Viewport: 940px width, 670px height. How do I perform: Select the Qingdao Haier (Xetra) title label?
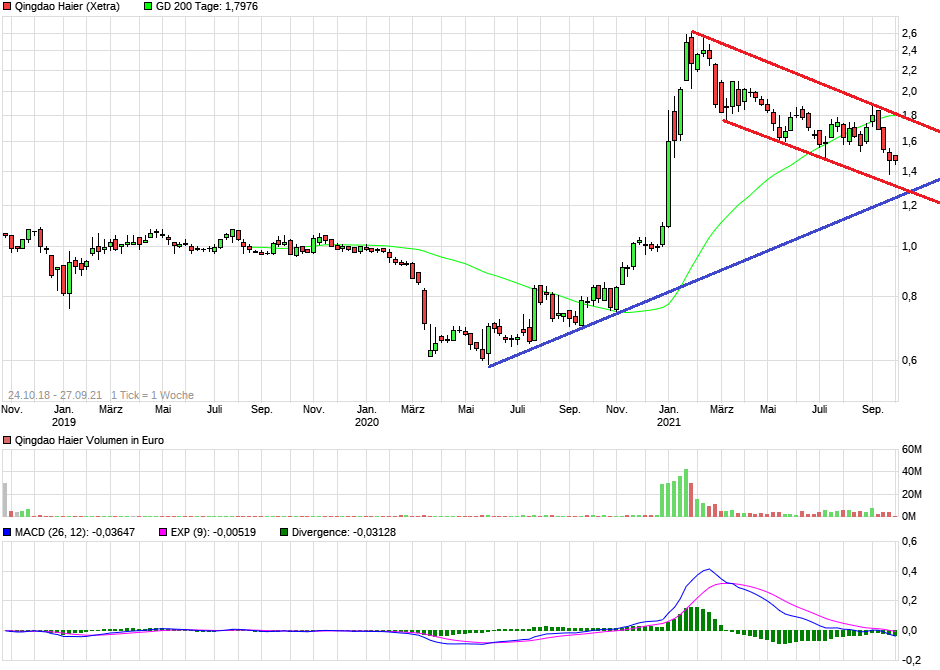(x=67, y=7)
